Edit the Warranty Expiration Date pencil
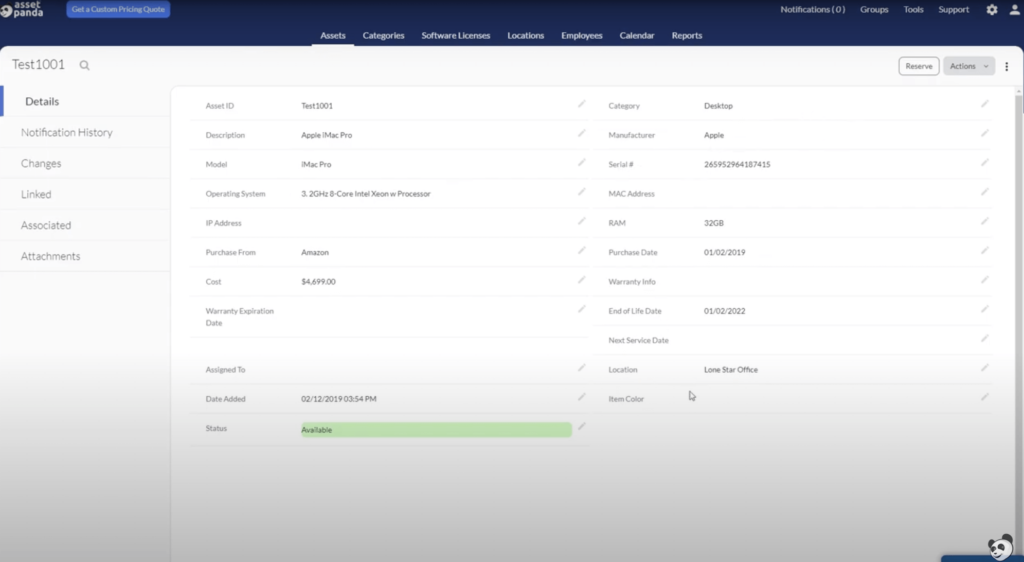 click(581, 309)
